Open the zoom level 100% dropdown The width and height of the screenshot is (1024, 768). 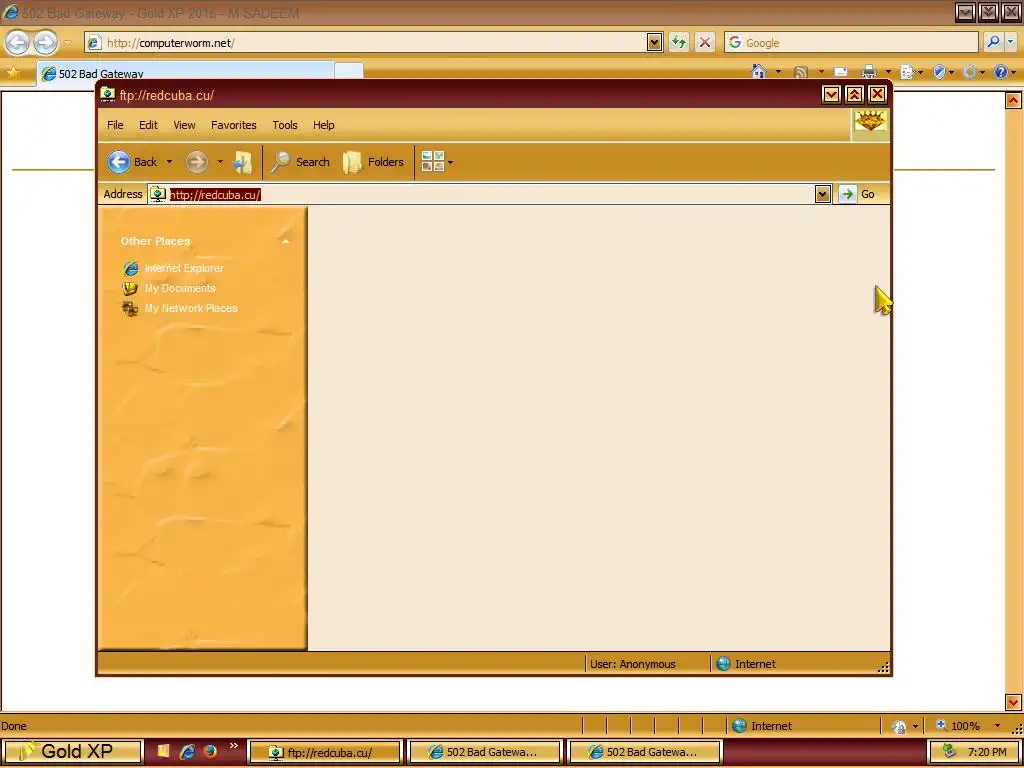tap(997, 726)
